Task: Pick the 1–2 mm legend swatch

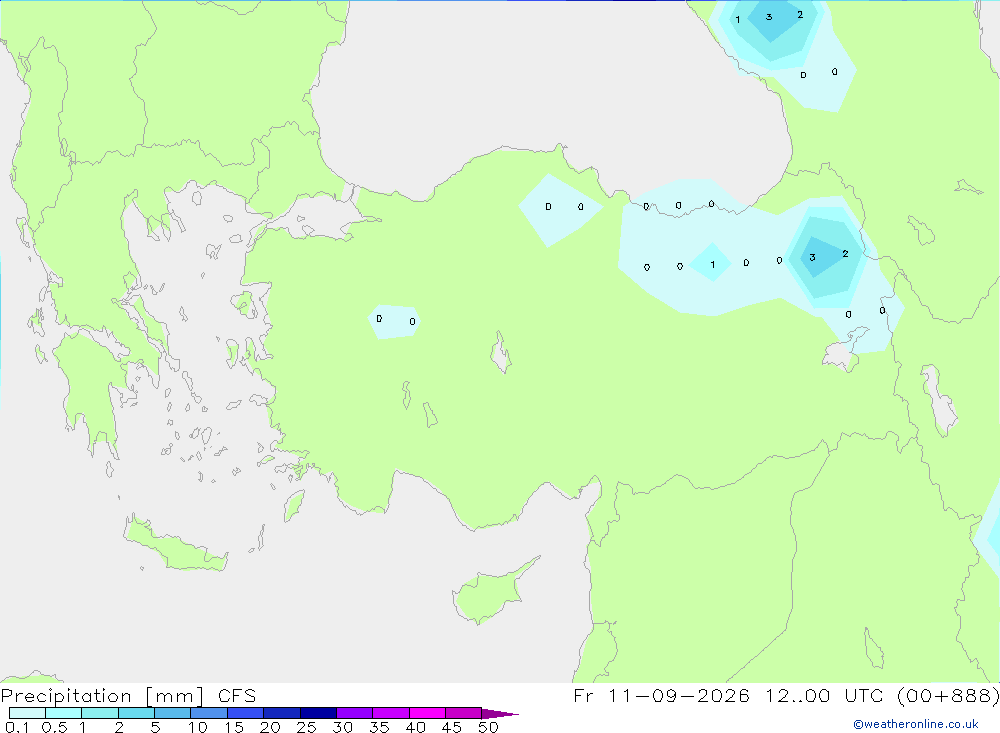Action: coord(99,713)
